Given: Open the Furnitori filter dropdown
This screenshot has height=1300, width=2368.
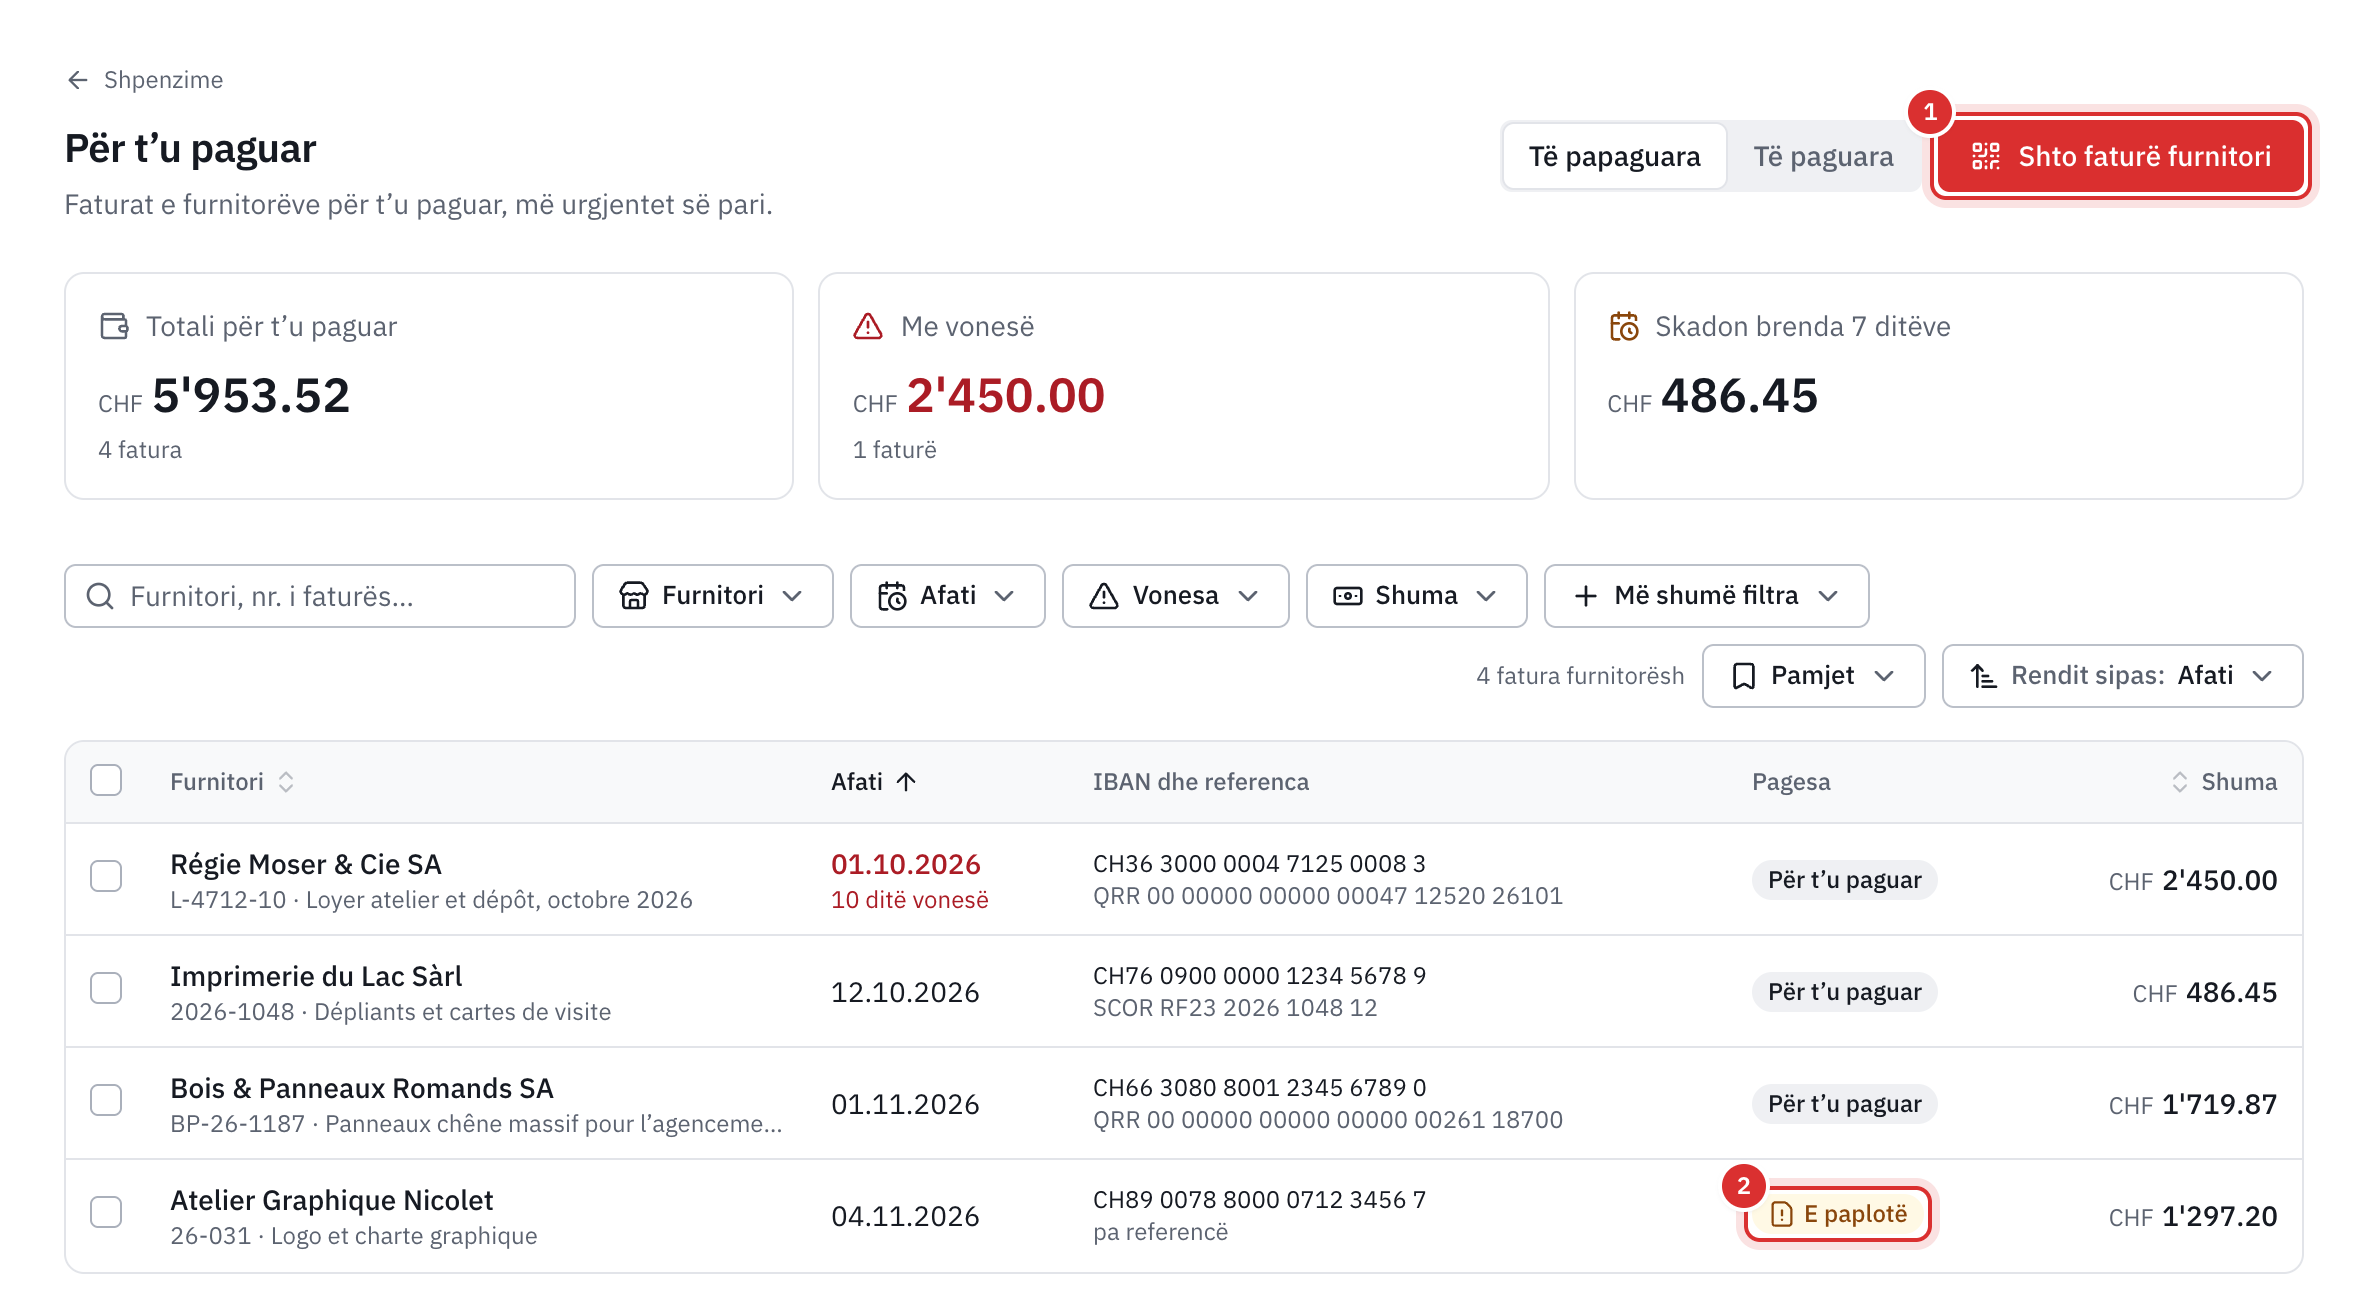Looking at the screenshot, I should pyautogui.click(x=712, y=596).
